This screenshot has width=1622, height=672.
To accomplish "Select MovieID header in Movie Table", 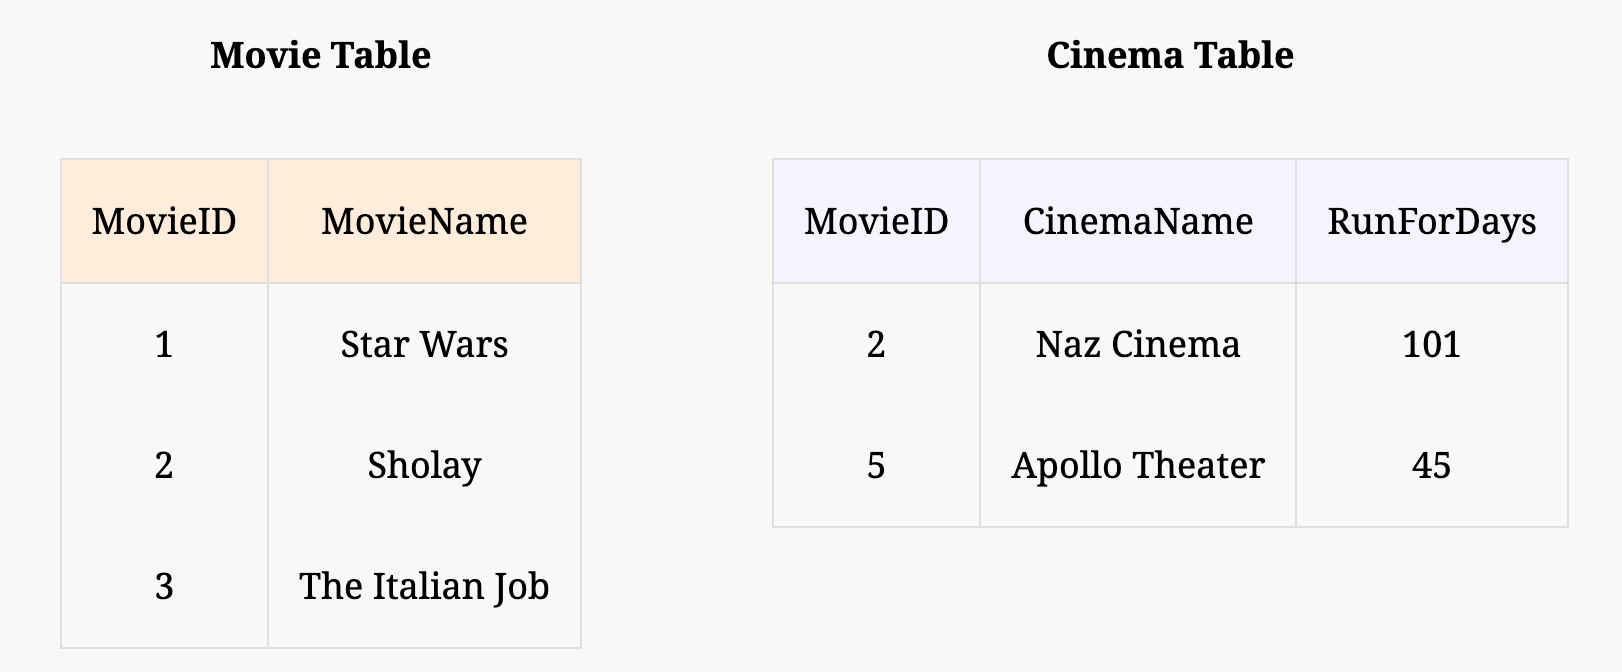I will pos(164,221).
